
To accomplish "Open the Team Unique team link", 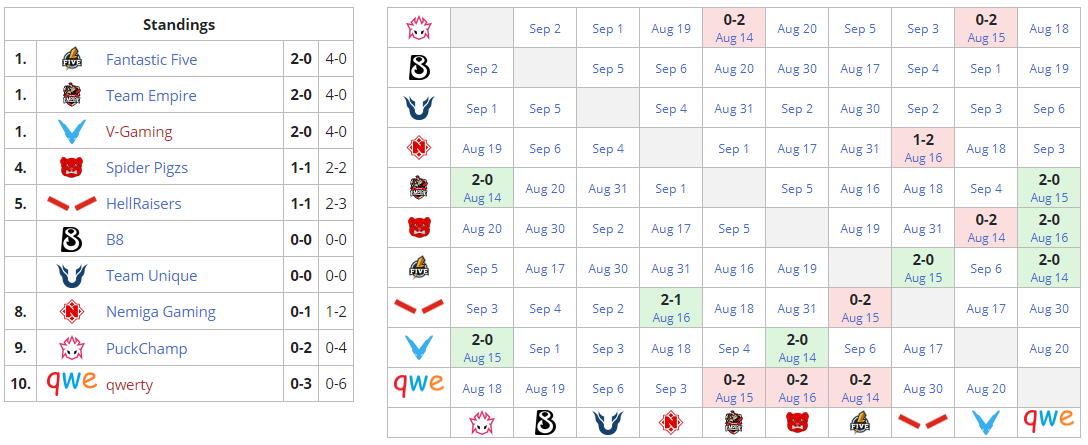I will click(x=151, y=276).
